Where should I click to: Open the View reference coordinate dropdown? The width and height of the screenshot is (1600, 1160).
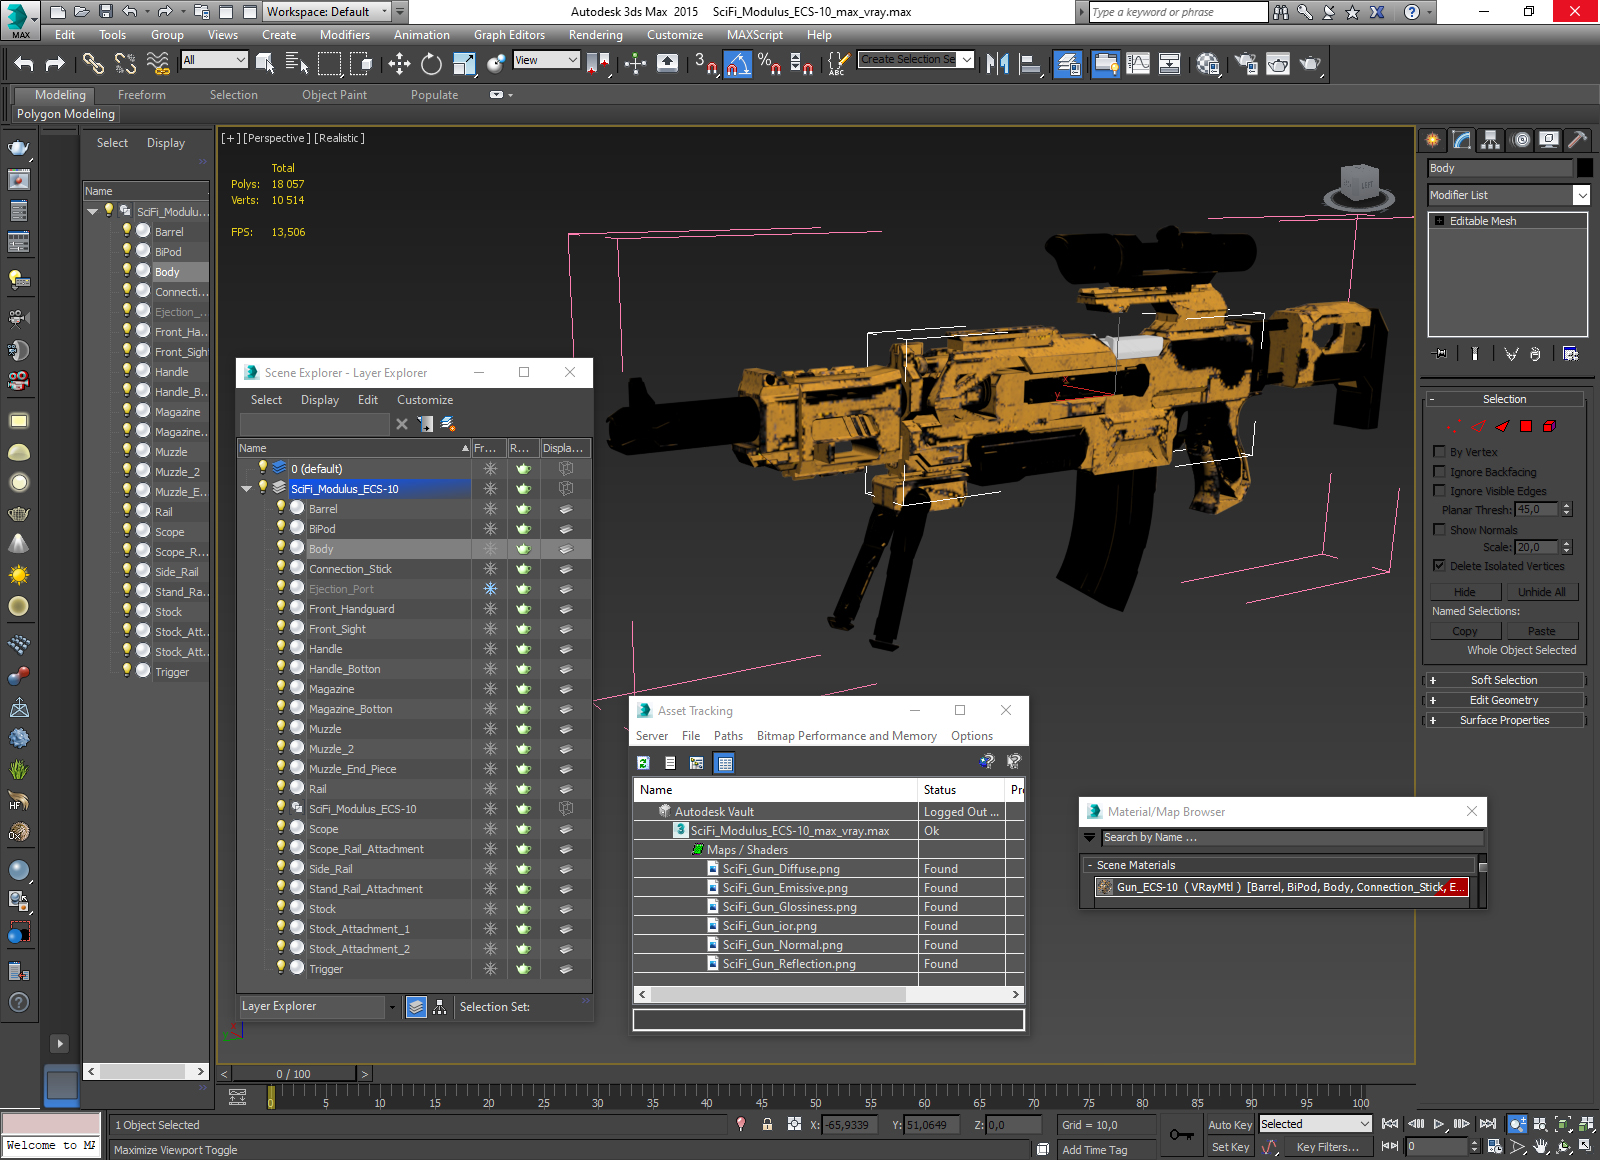[546, 60]
